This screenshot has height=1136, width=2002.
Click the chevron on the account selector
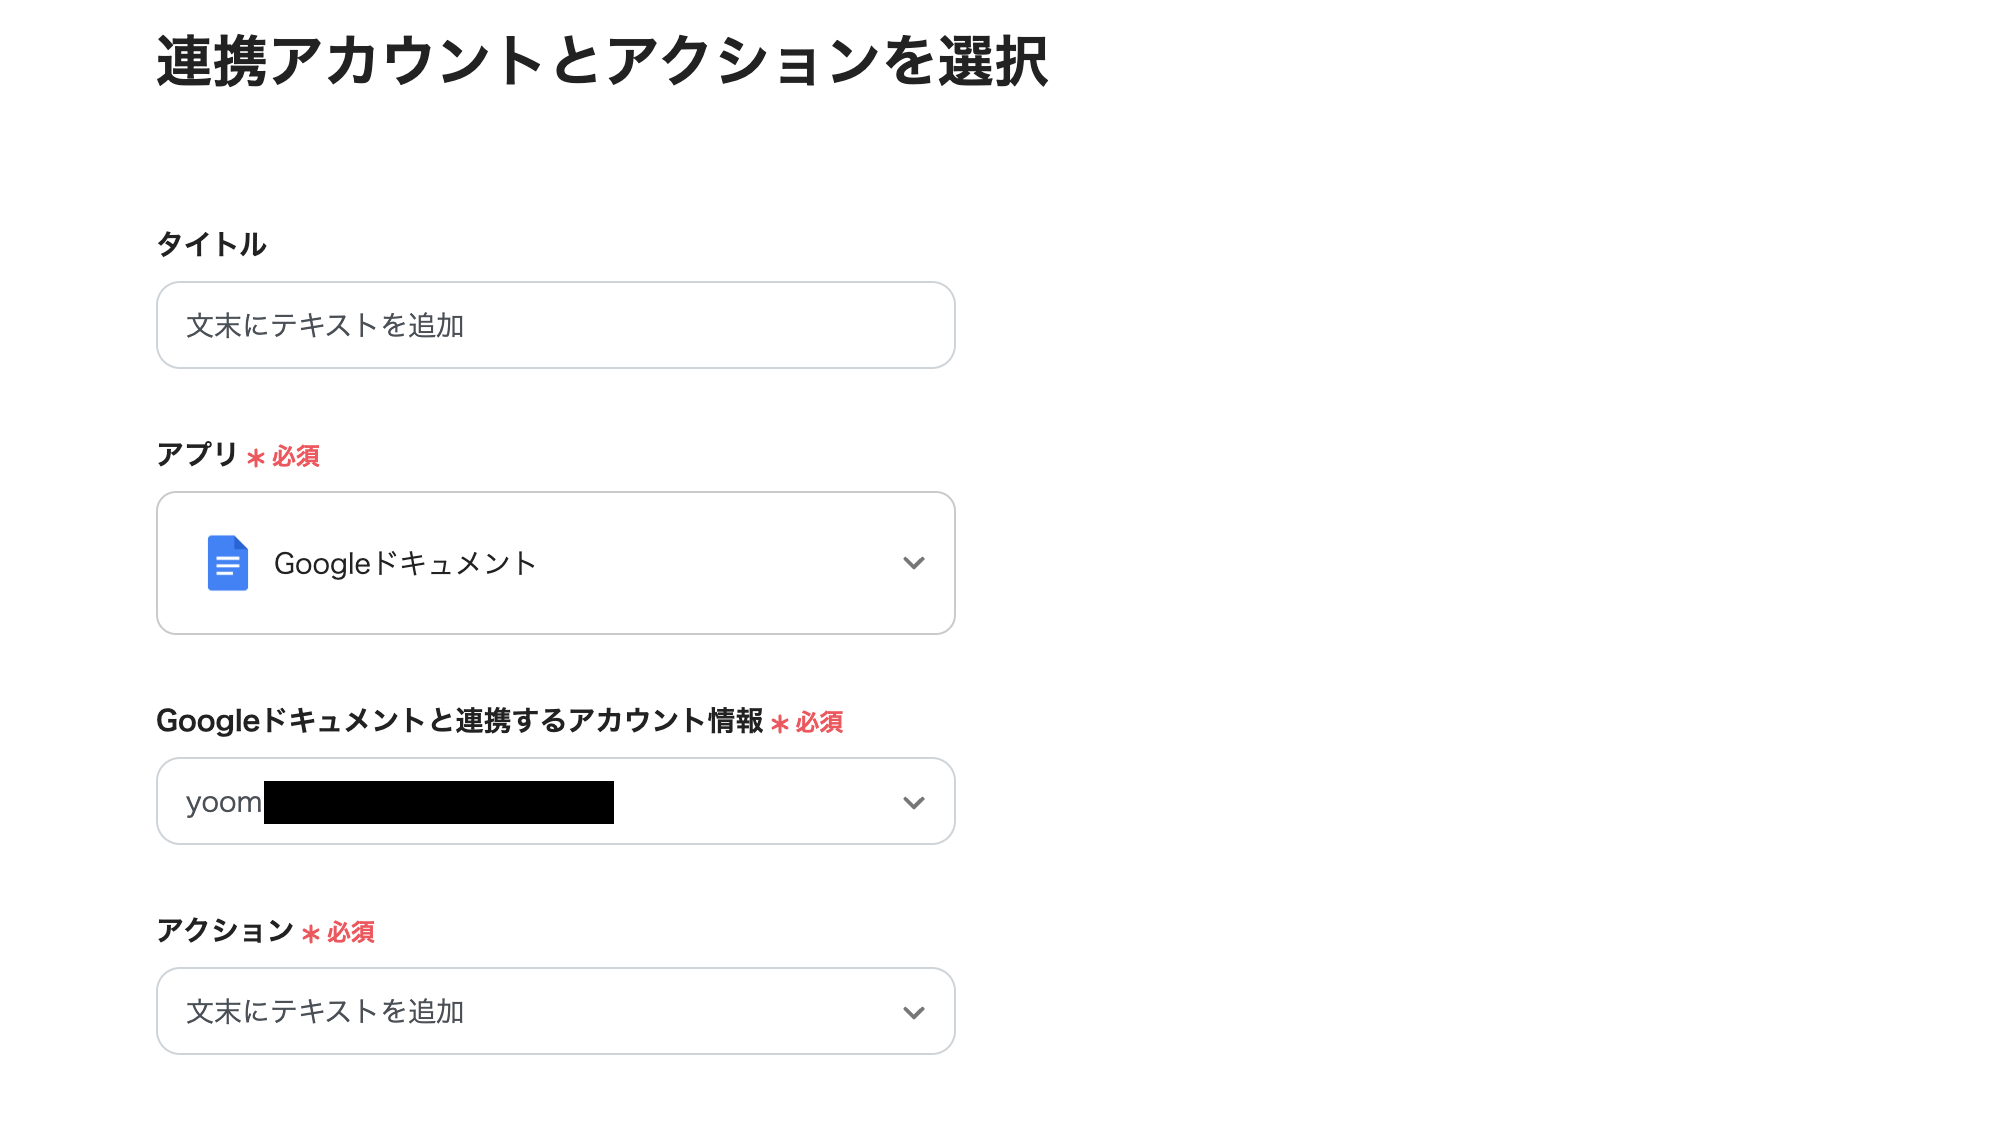pos(912,801)
